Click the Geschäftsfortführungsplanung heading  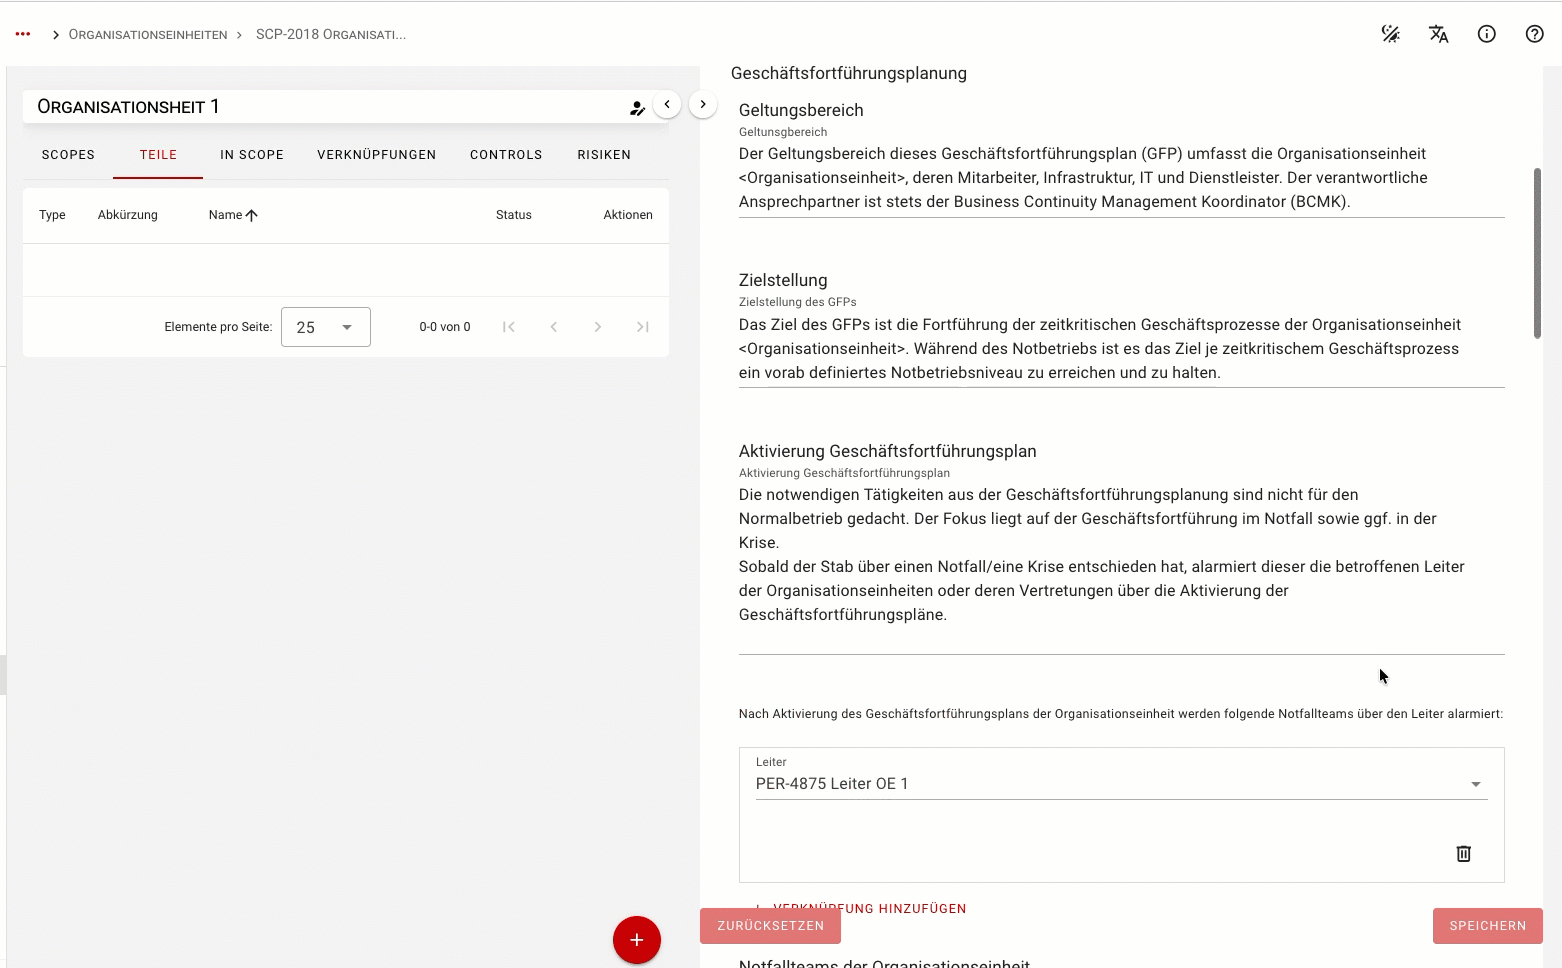[x=849, y=73]
